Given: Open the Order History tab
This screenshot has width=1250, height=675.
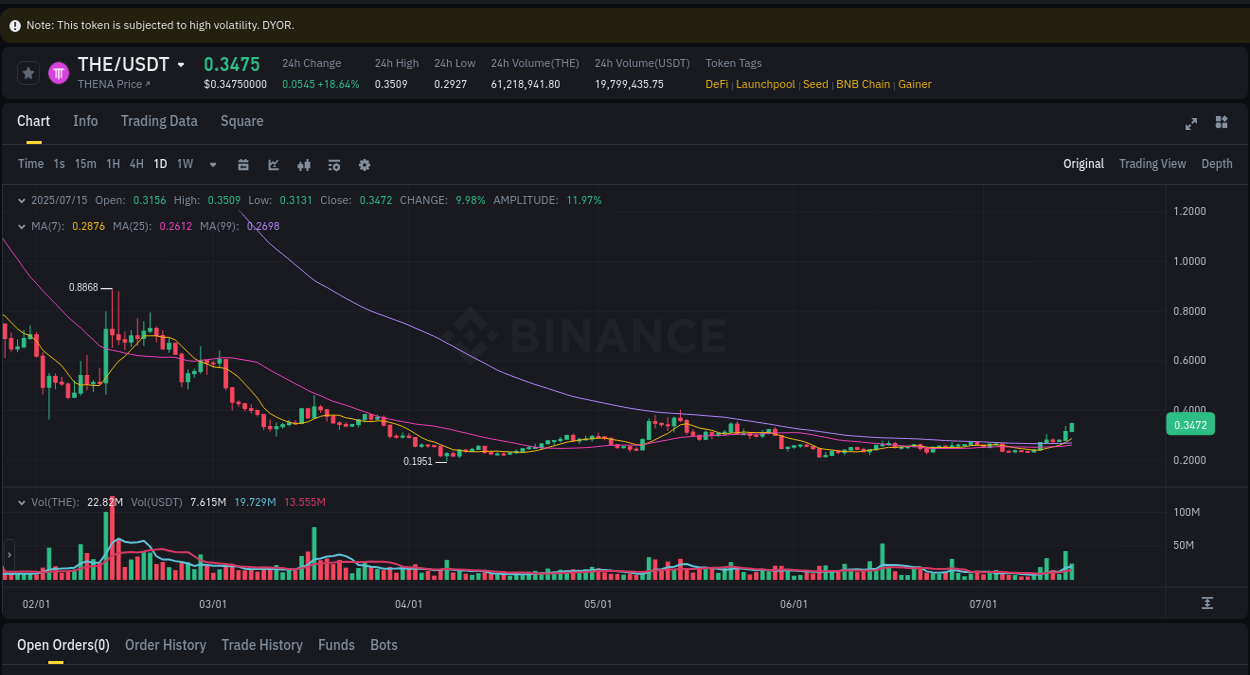Looking at the screenshot, I should (x=165, y=645).
